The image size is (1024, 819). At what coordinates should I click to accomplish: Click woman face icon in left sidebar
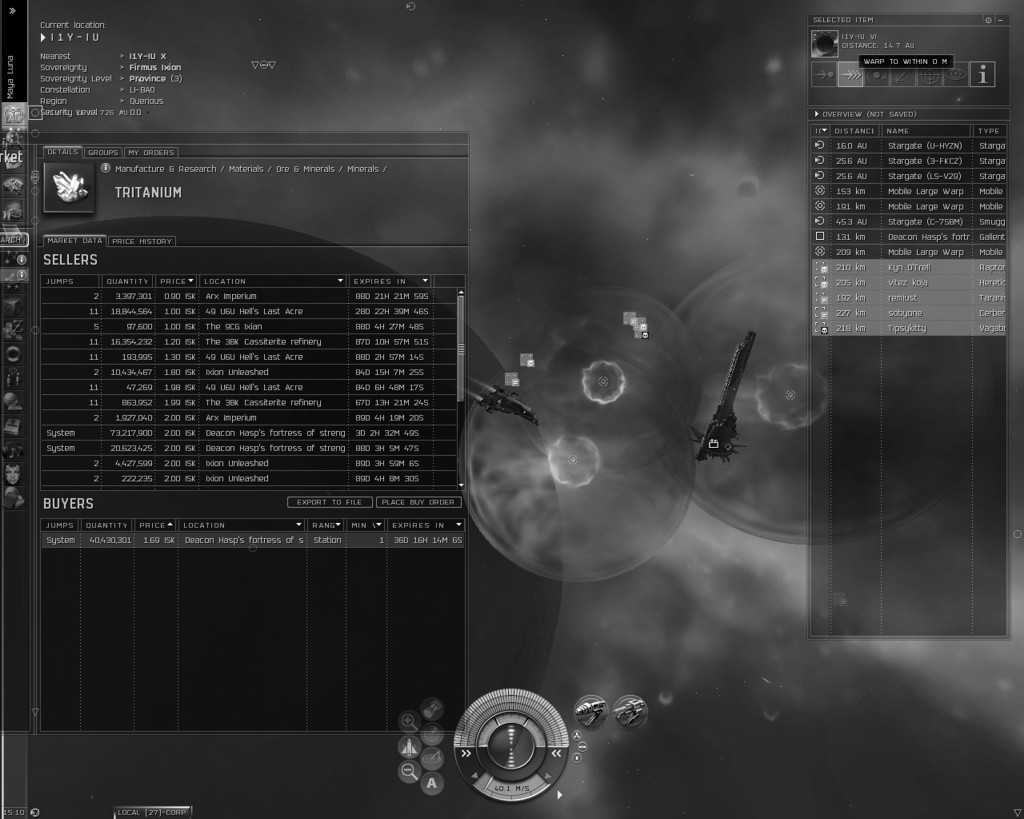click(13, 474)
